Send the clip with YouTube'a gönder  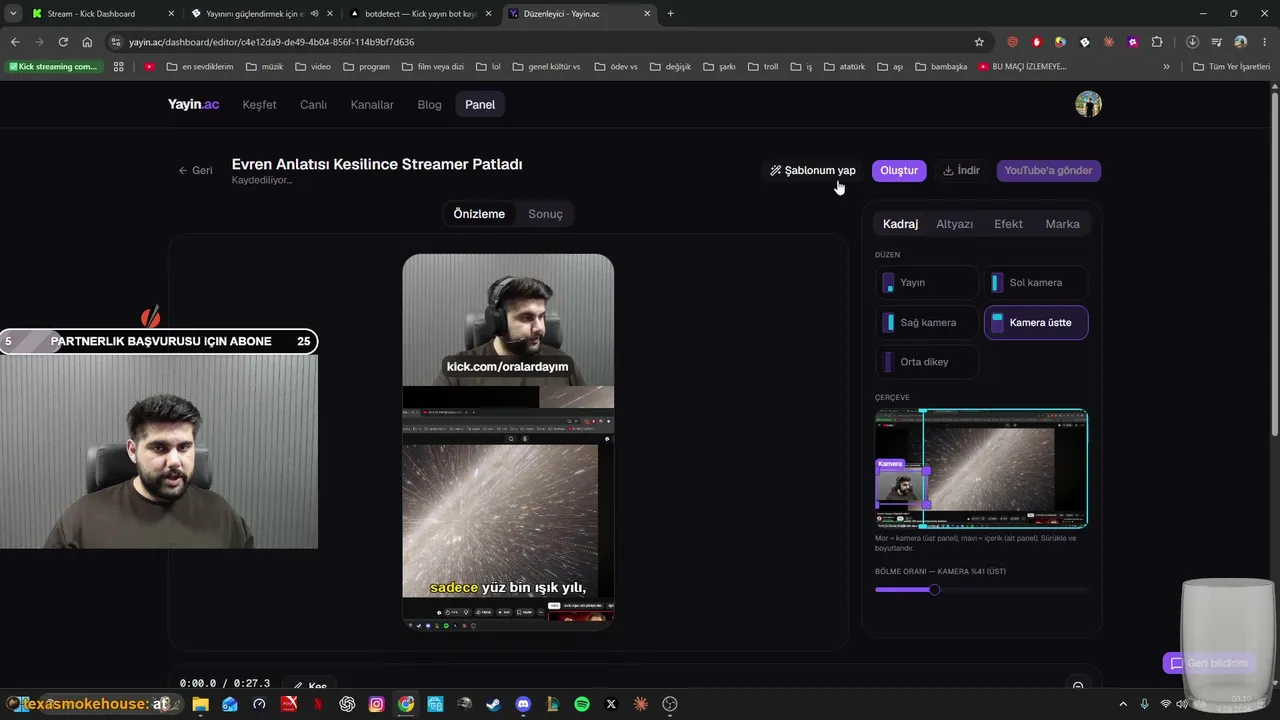pyautogui.click(x=1048, y=171)
